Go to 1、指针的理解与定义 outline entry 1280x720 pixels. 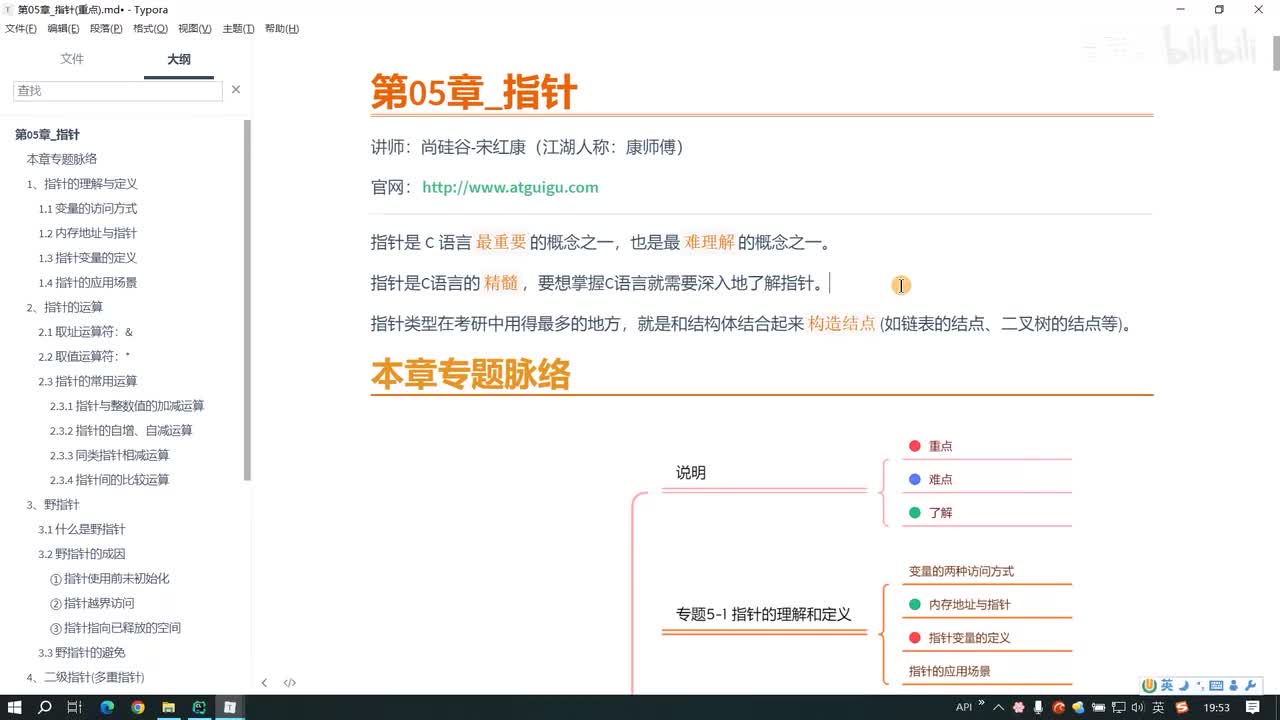pos(82,184)
